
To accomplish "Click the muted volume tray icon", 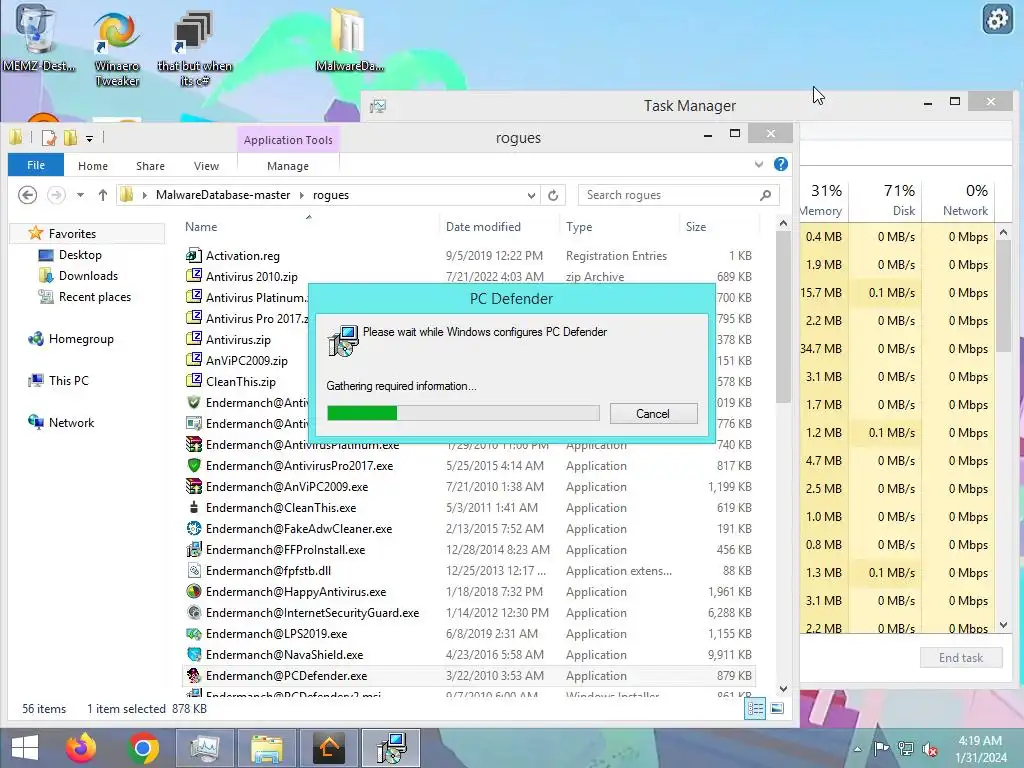I will click(x=930, y=749).
